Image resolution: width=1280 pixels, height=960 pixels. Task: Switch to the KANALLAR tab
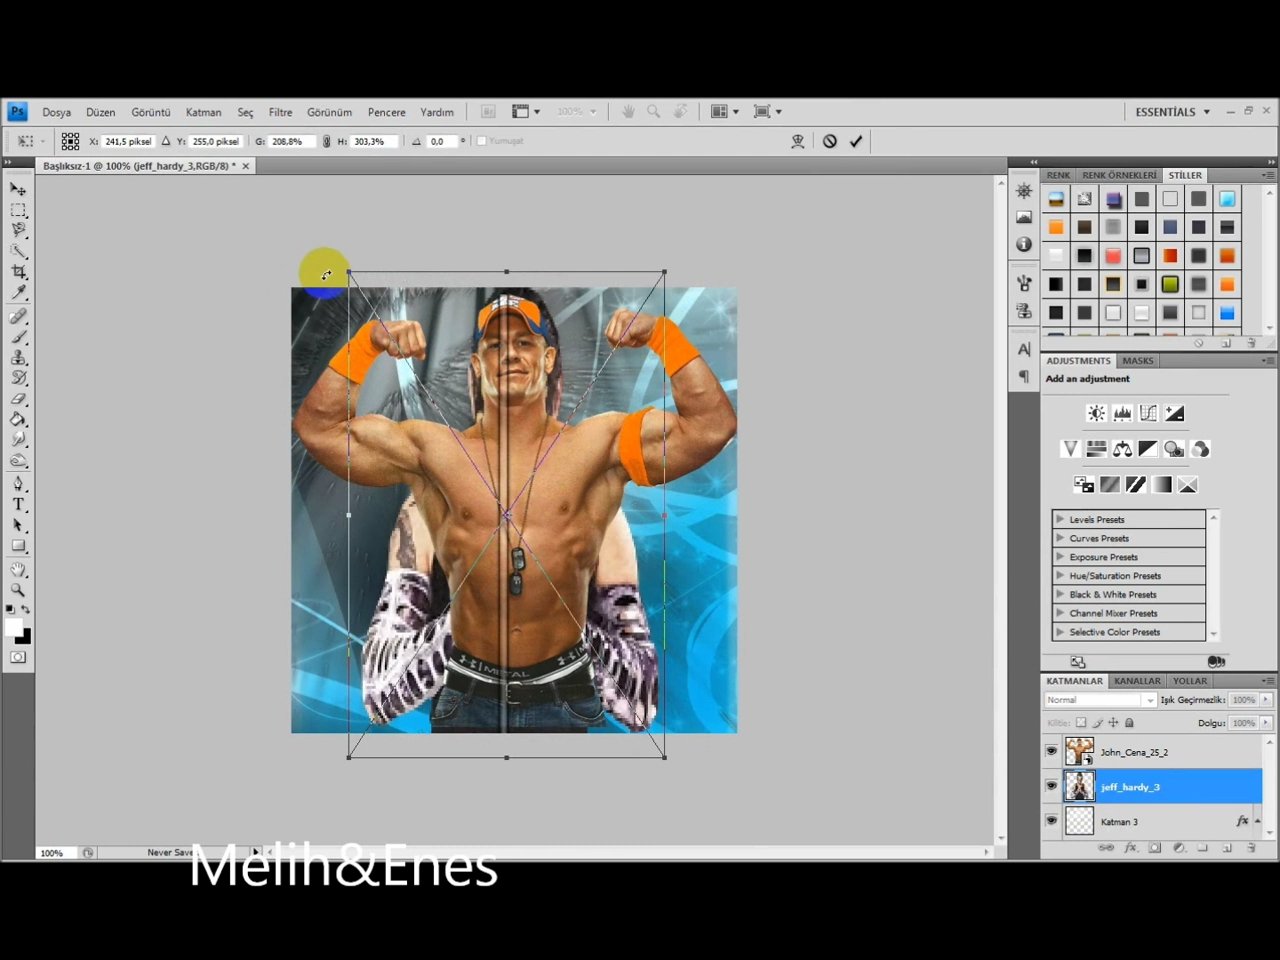pos(1137,681)
